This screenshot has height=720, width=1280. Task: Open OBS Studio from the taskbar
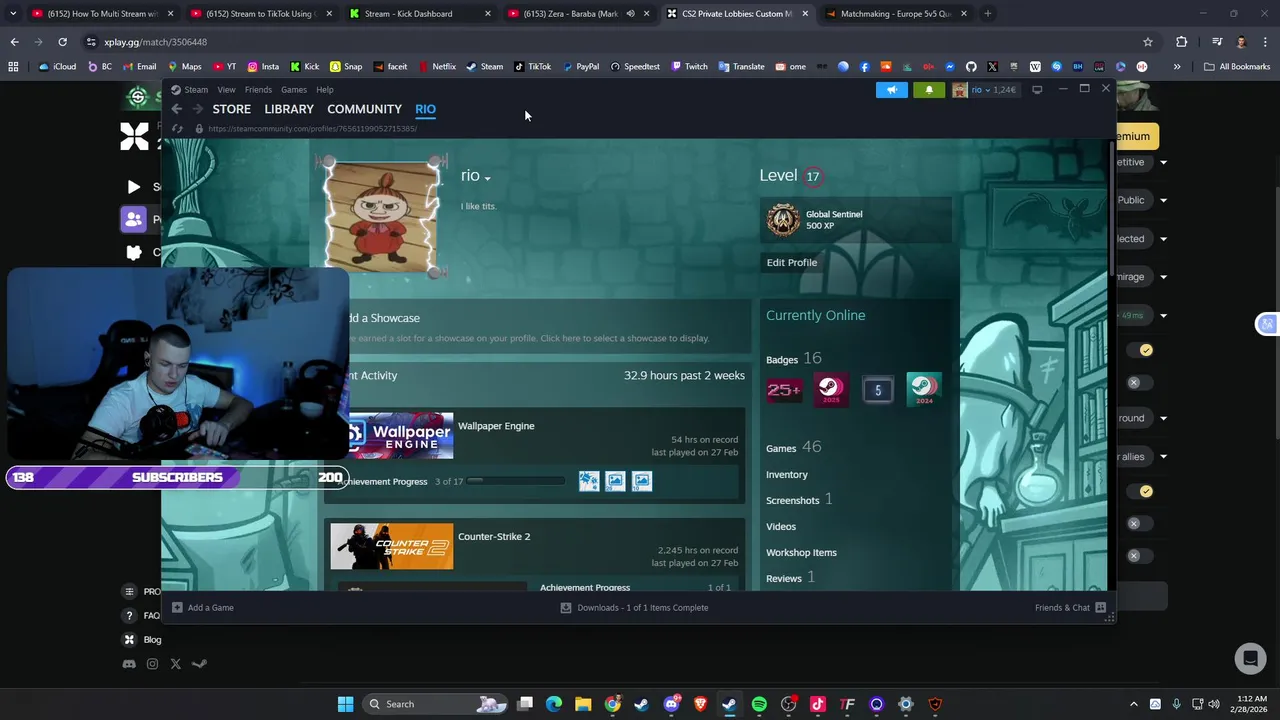tap(788, 704)
